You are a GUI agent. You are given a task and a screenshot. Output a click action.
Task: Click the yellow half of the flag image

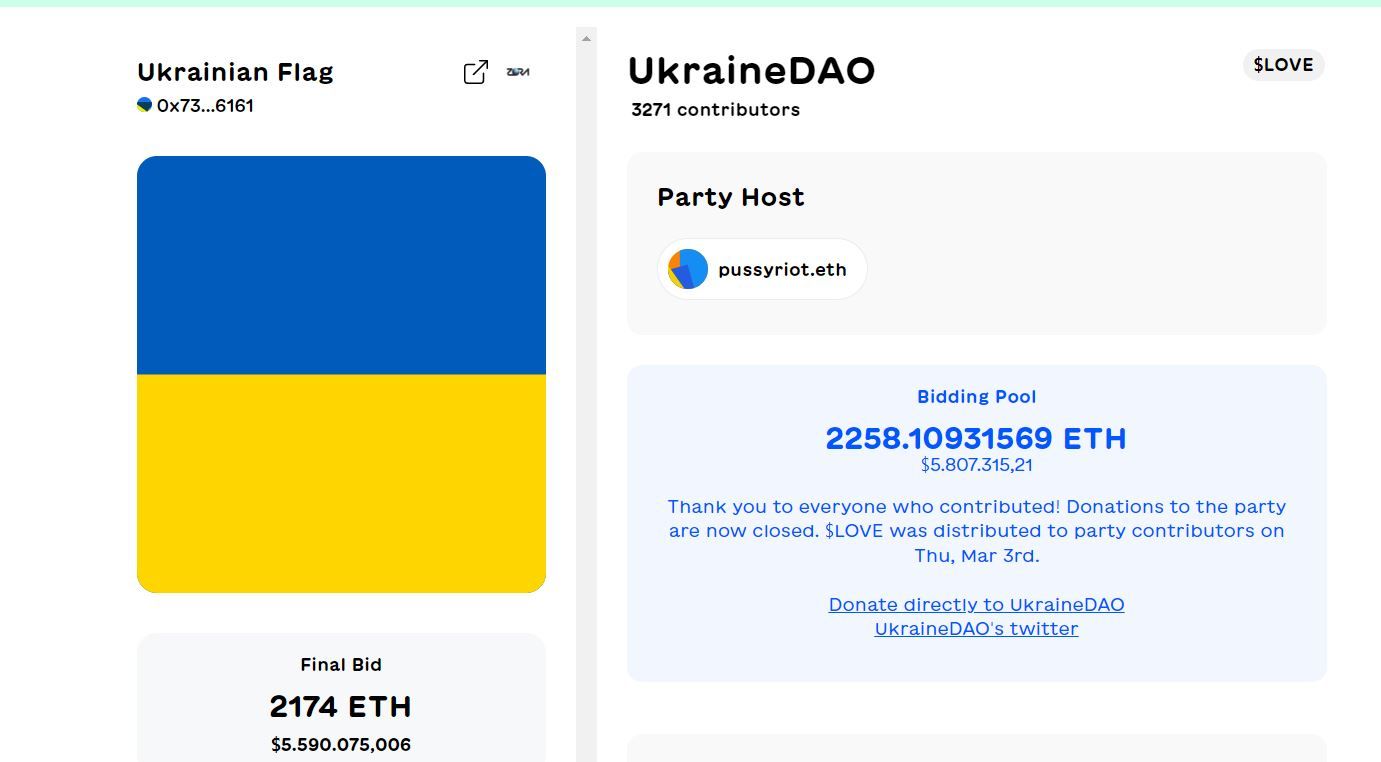(341, 483)
